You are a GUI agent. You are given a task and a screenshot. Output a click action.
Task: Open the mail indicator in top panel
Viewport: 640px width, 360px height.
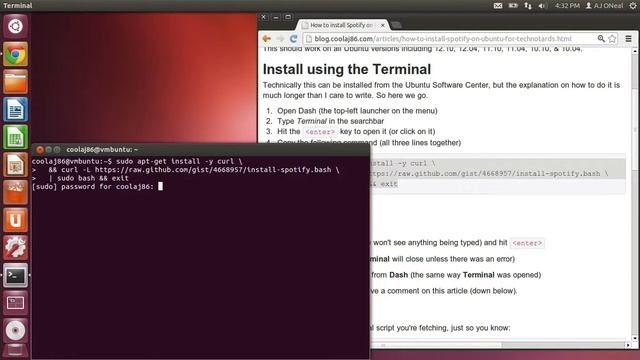coord(498,6)
